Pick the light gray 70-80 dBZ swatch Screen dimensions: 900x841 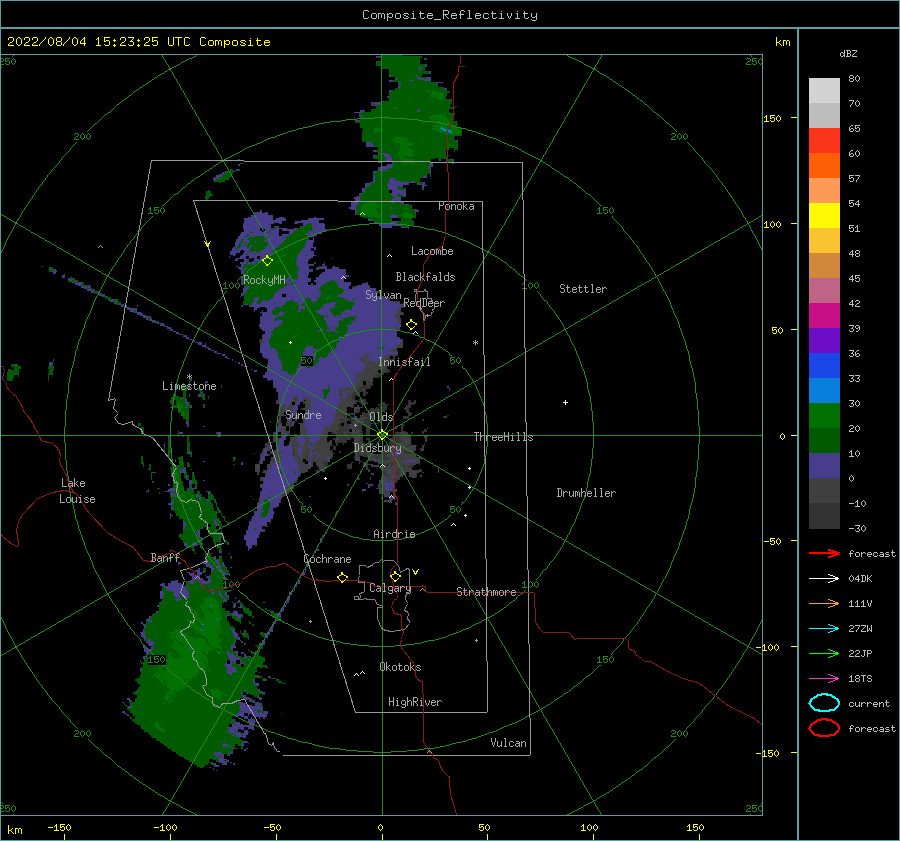tap(824, 91)
